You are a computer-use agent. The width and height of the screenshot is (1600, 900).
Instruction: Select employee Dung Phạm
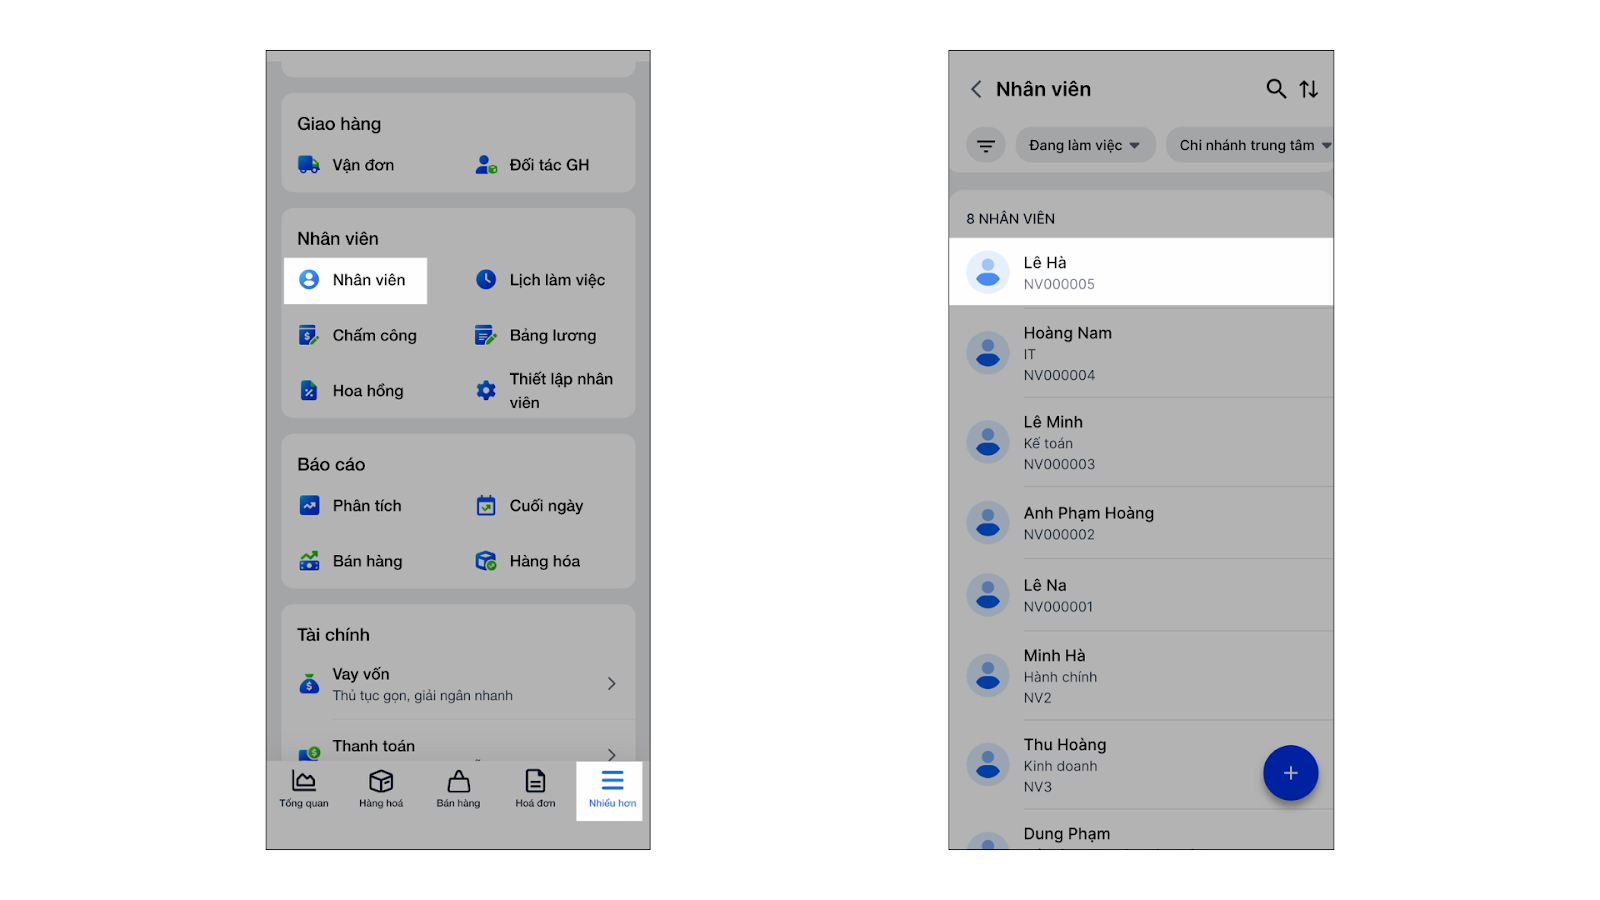(1141, 832)
